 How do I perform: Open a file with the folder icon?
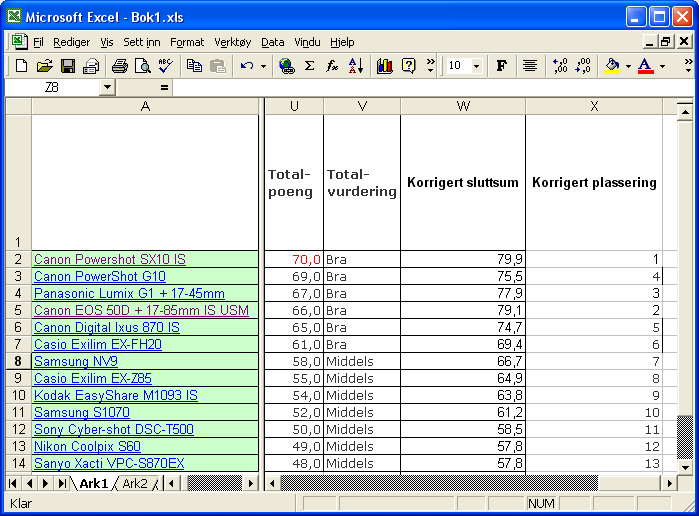pos(44,66)
